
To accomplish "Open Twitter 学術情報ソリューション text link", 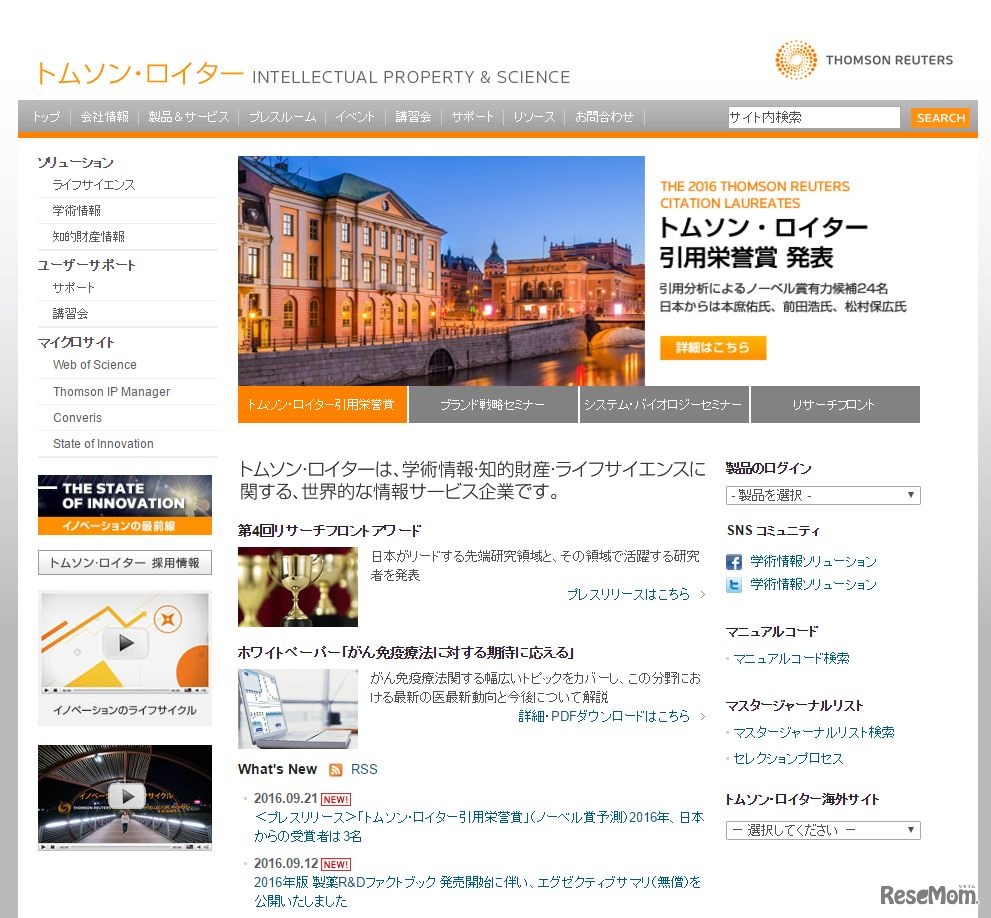I will coord(813,584).
